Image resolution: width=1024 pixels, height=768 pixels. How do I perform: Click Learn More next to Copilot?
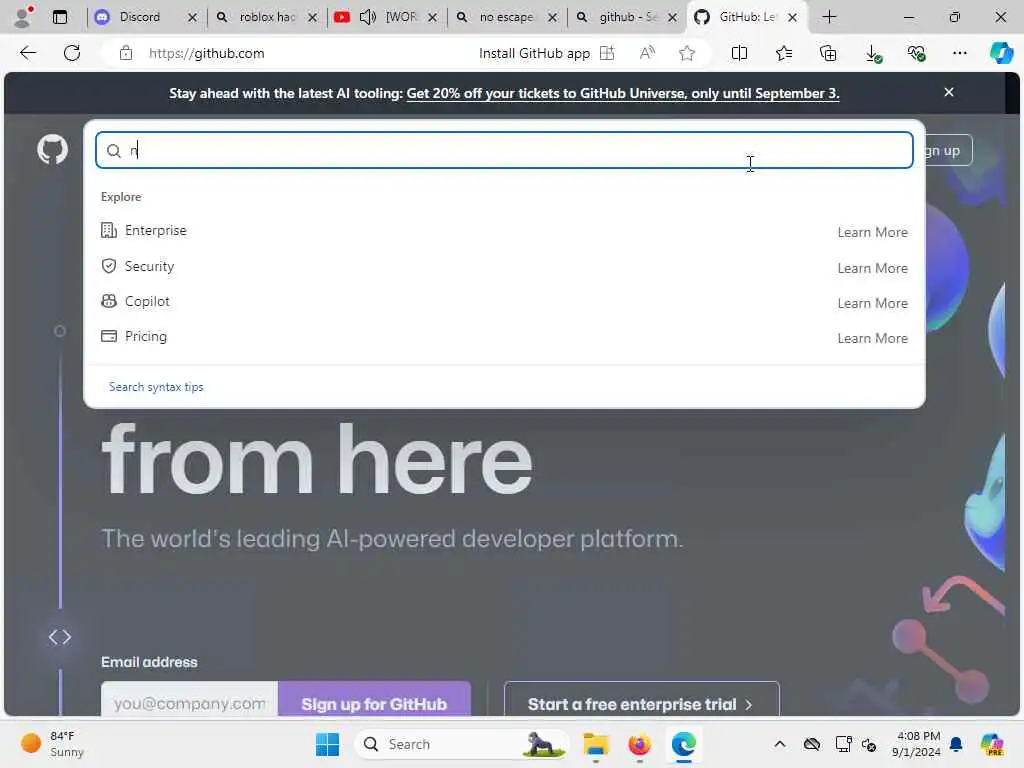pyautogui.click(x=872, y=304)
